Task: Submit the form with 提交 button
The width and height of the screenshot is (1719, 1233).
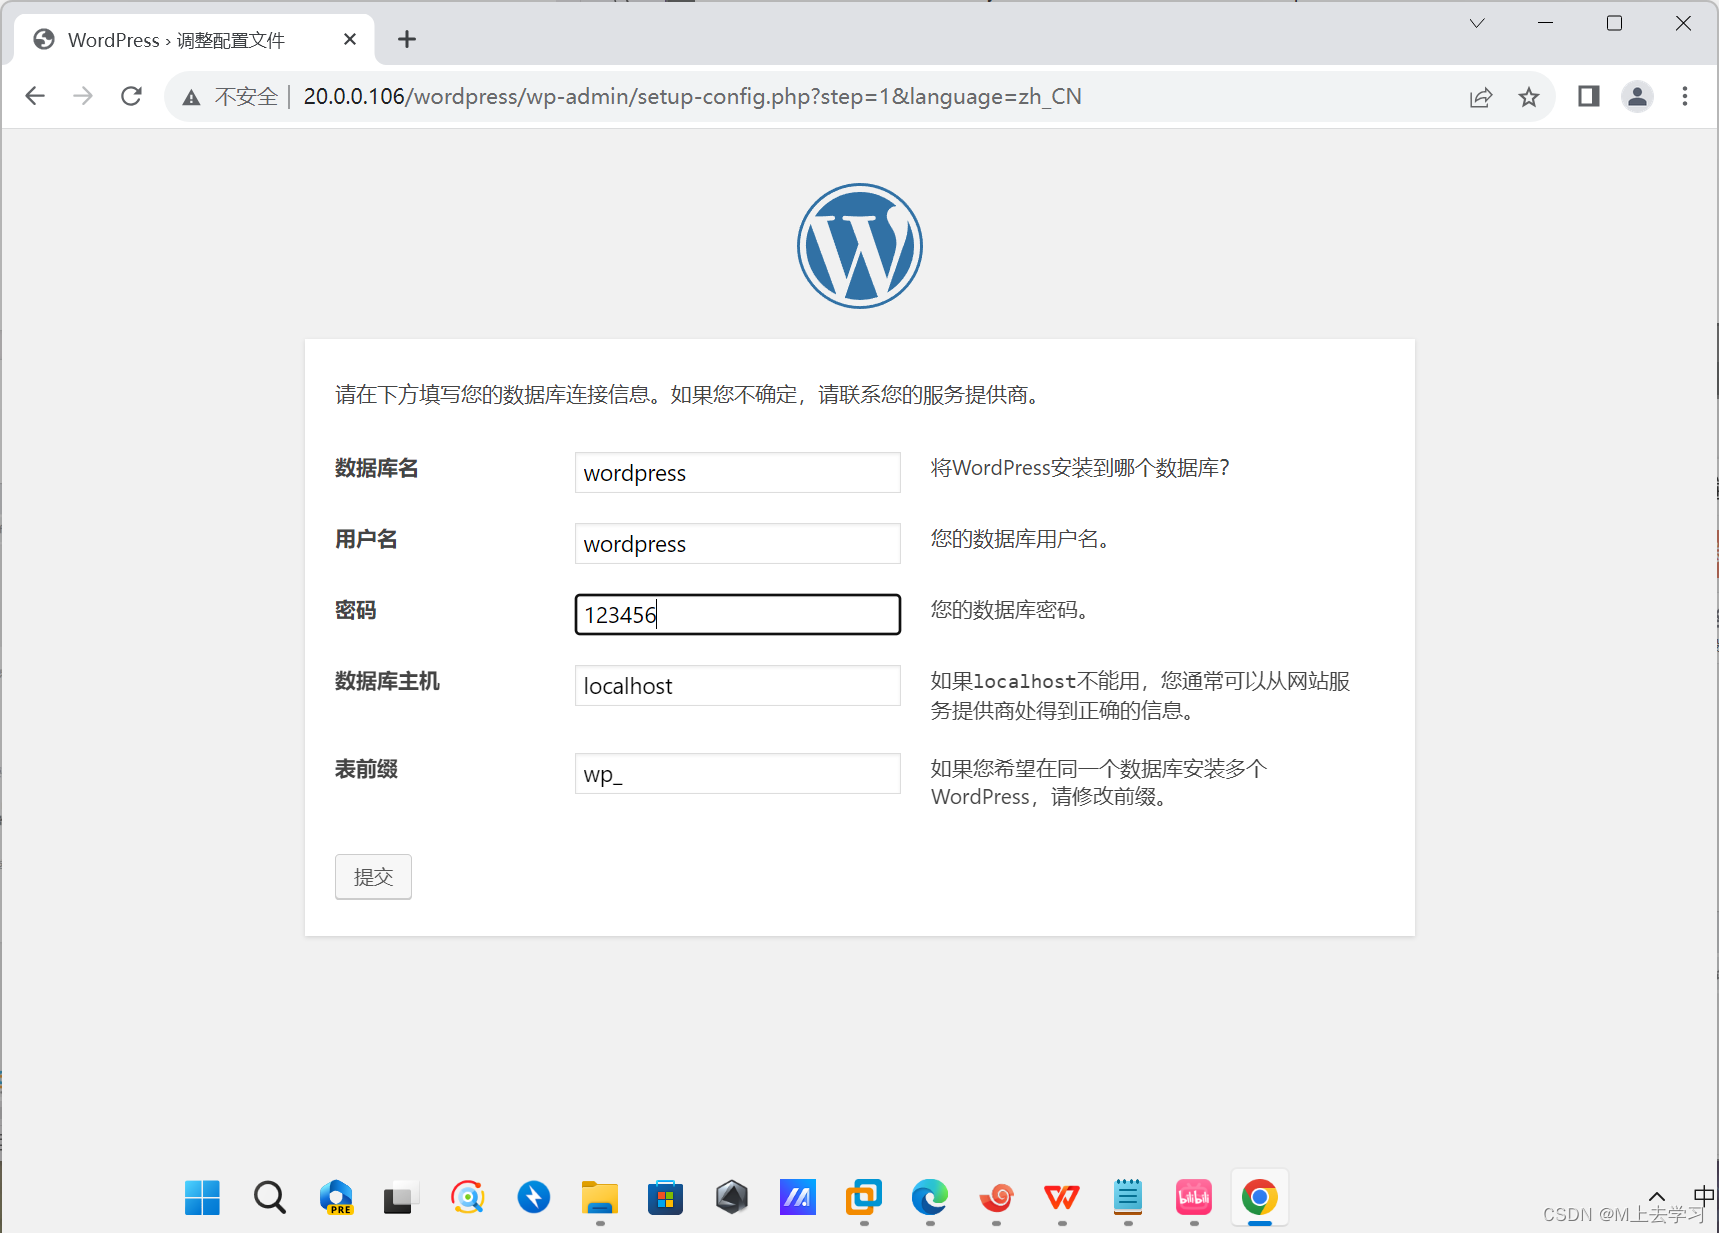Action: pyautogui.click(x=373, y=877)
